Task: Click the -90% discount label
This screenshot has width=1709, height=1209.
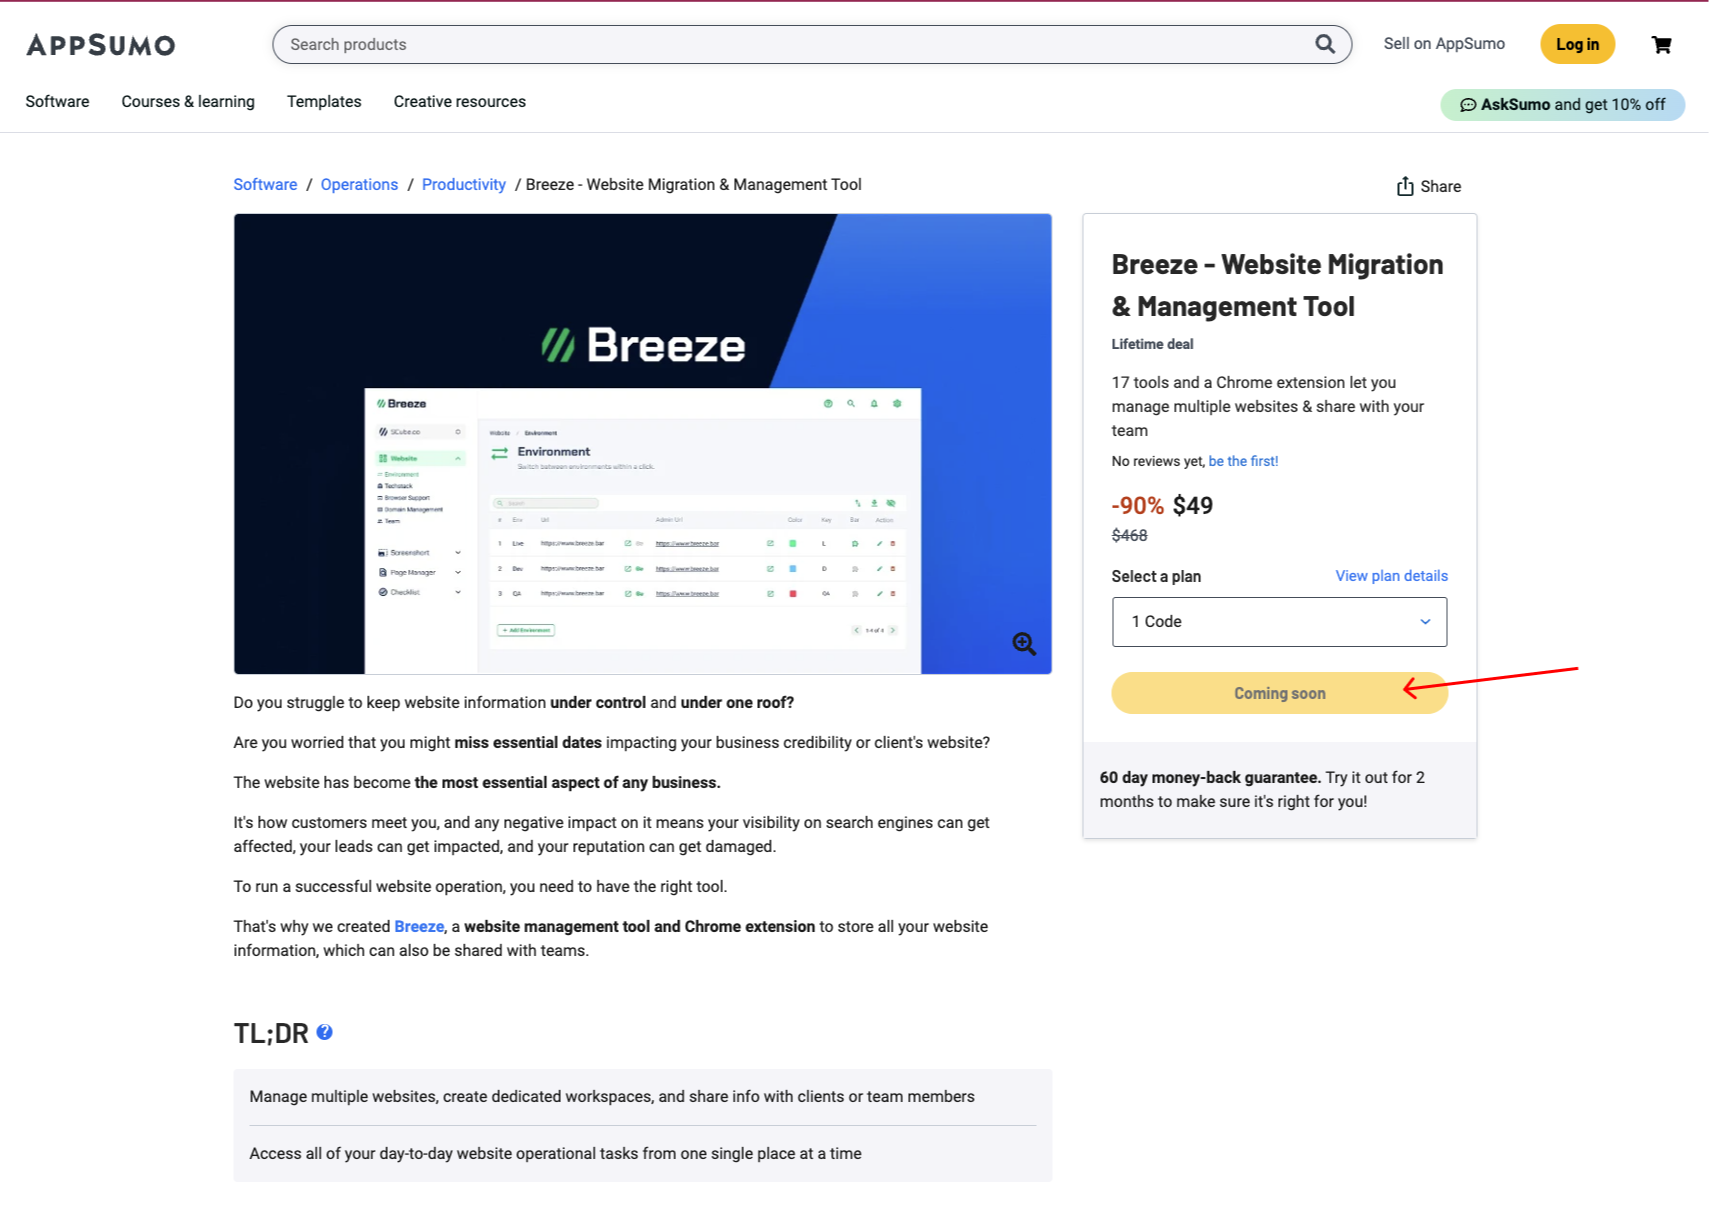Action: 1137,505
